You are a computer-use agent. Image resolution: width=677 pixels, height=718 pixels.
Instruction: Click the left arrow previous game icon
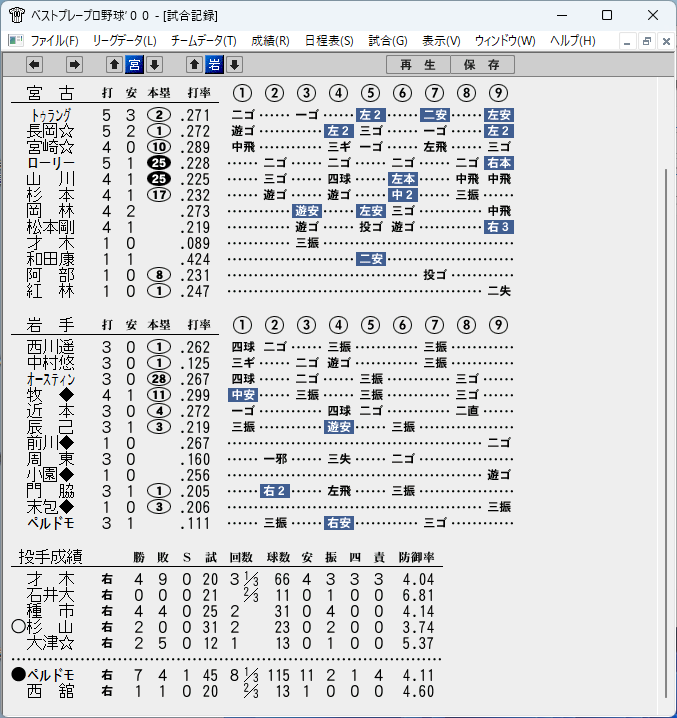34,65
